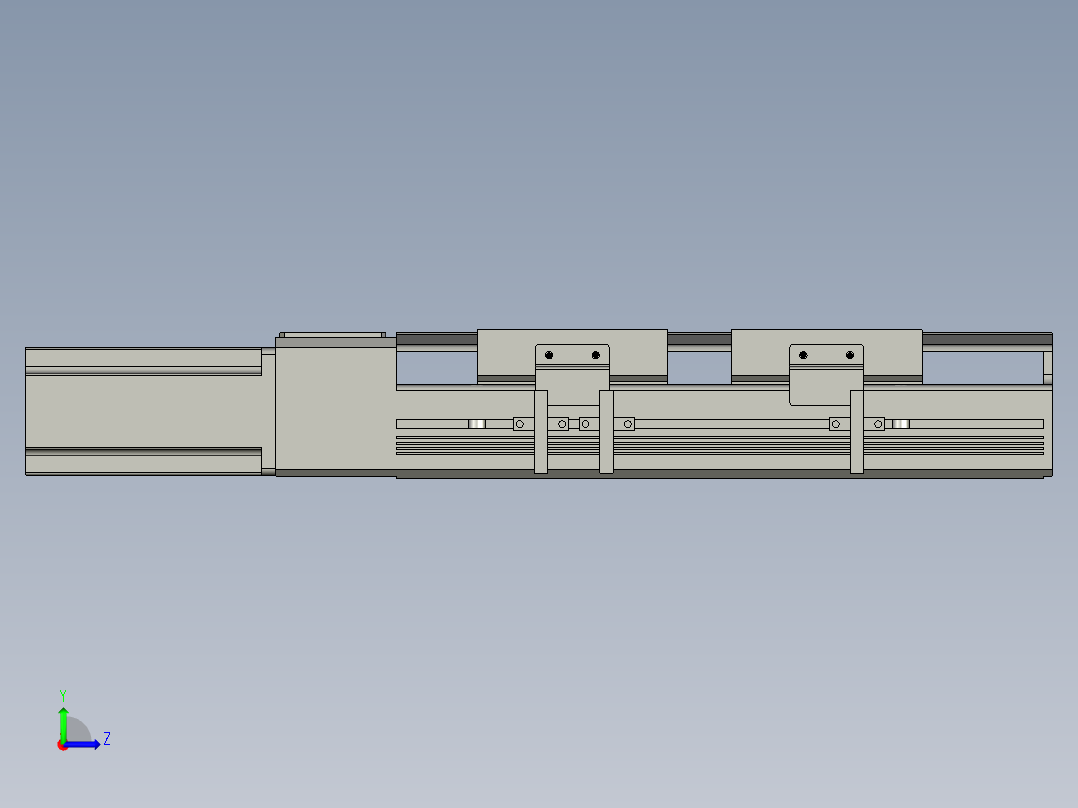Screen dimensions: 1078x808
Task: Click the green Y label above the triad
Action: pyautogui.click(x=63, y=694)
